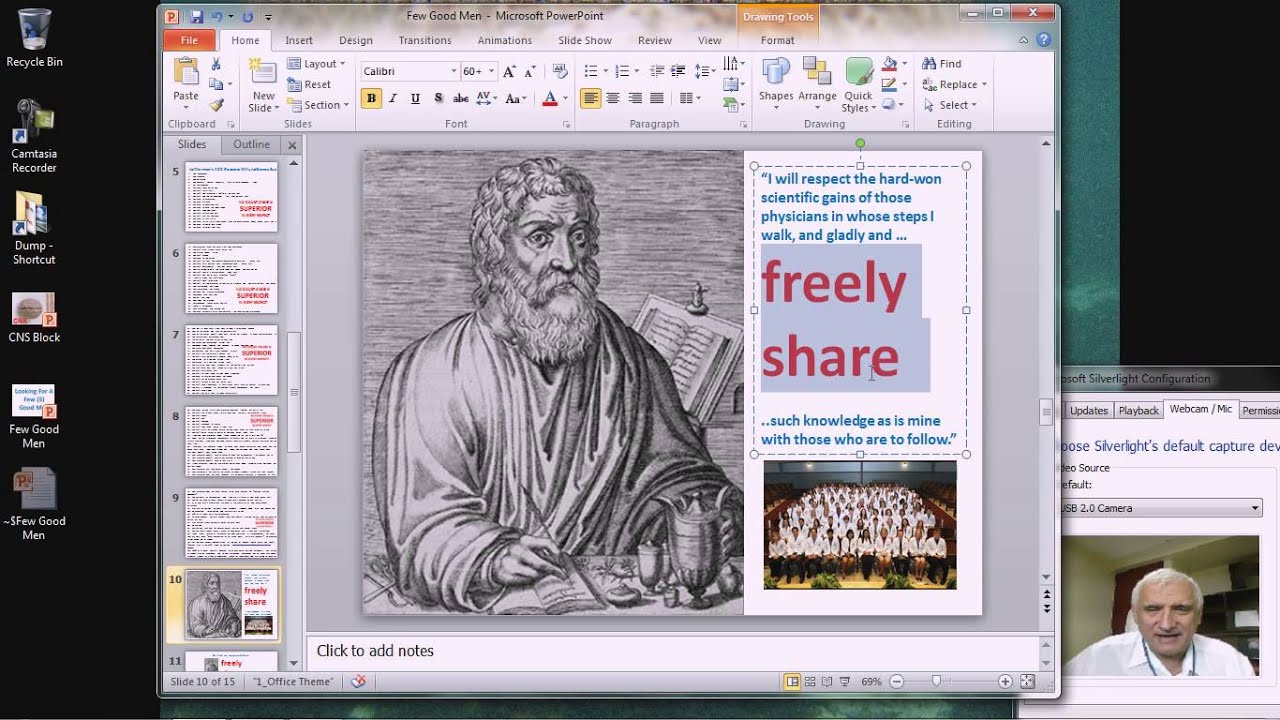Open Columns layout icon

click(x=689, y=98)
